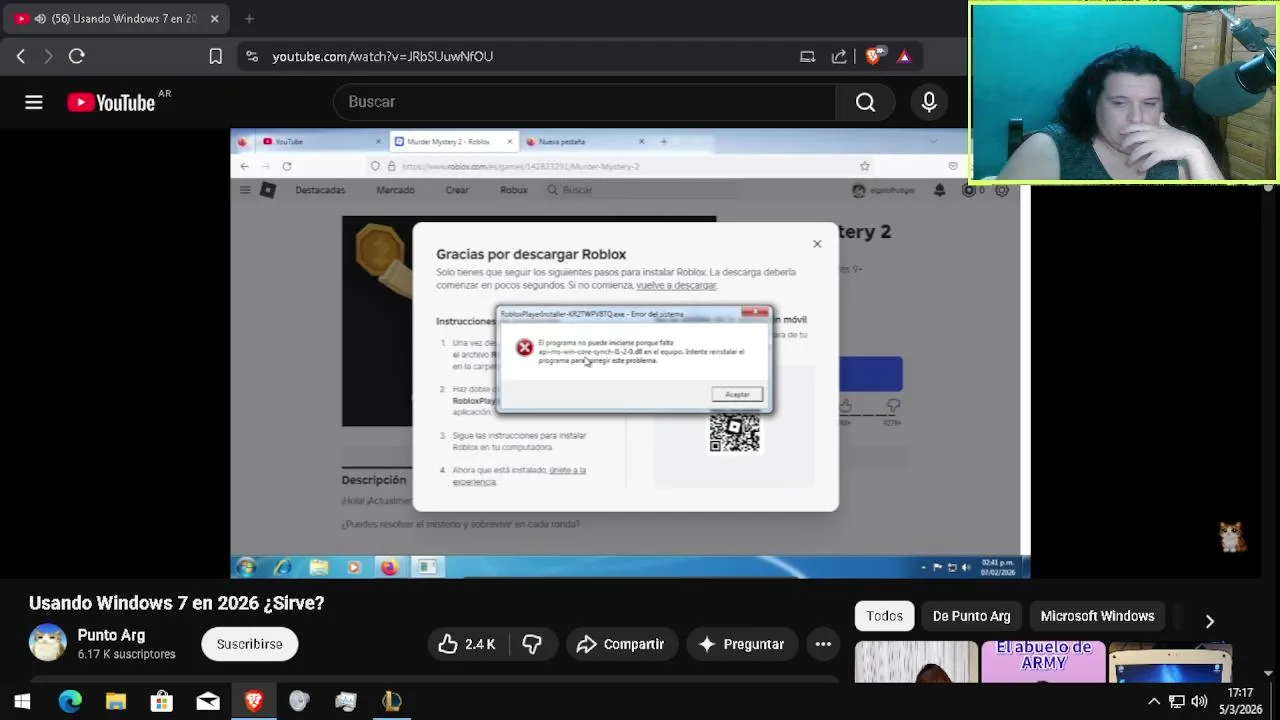Click Suscribirse button
The height and width of the screenshot is (720, 1280).
pyautogui.click(x=250, y=644)
